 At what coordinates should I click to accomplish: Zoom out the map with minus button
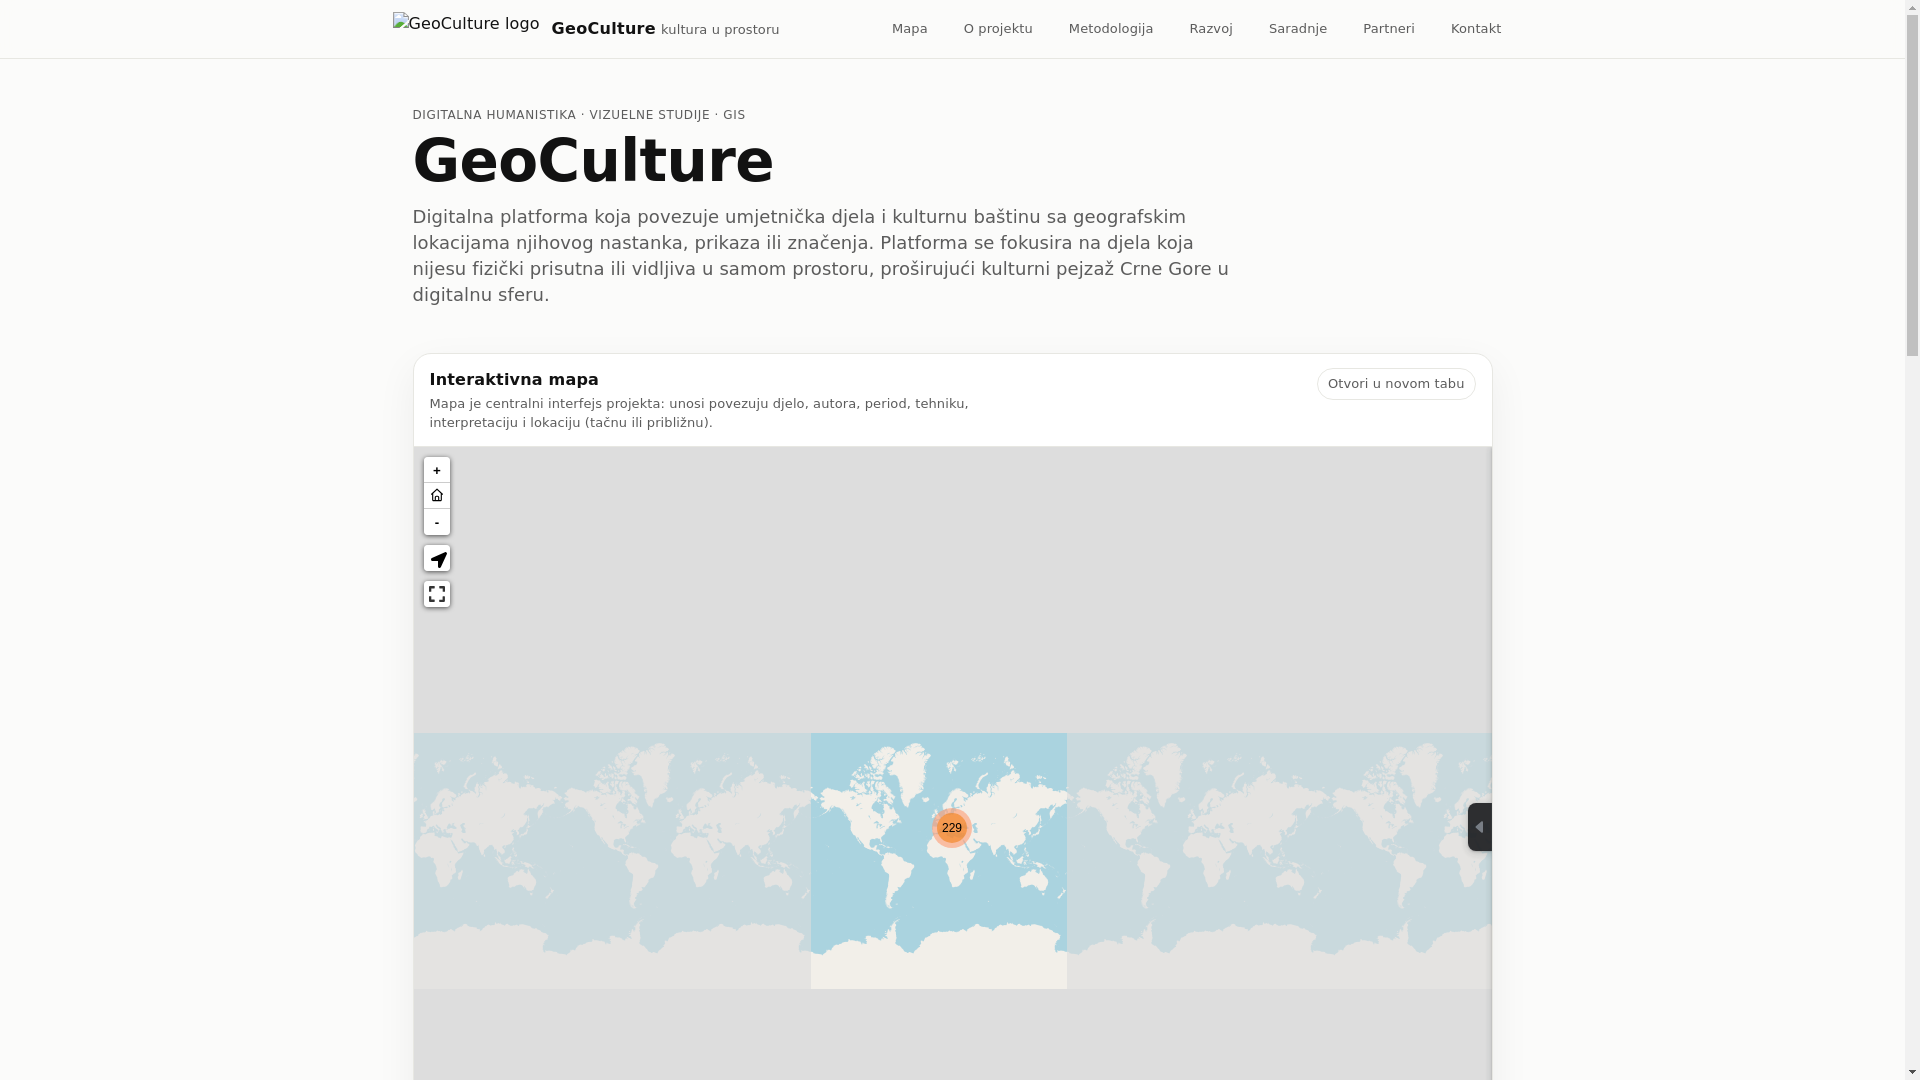tap(436, 522)
